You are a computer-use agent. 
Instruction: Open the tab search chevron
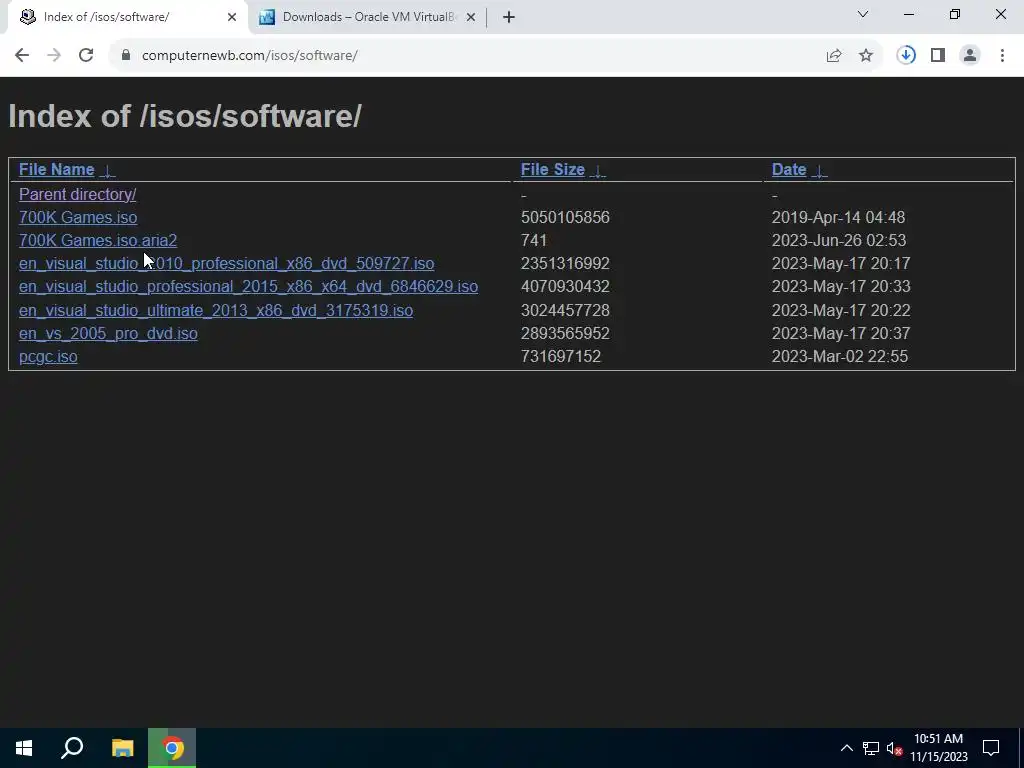[x=863, y=14]
